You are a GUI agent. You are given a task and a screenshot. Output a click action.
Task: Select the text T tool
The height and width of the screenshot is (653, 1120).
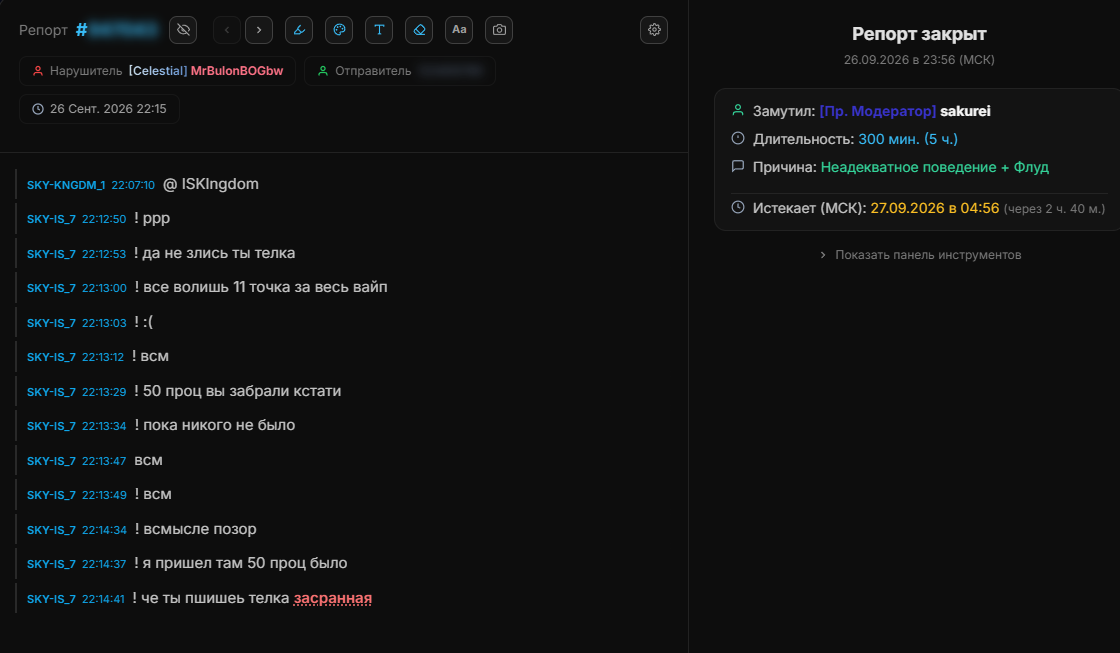379,30
